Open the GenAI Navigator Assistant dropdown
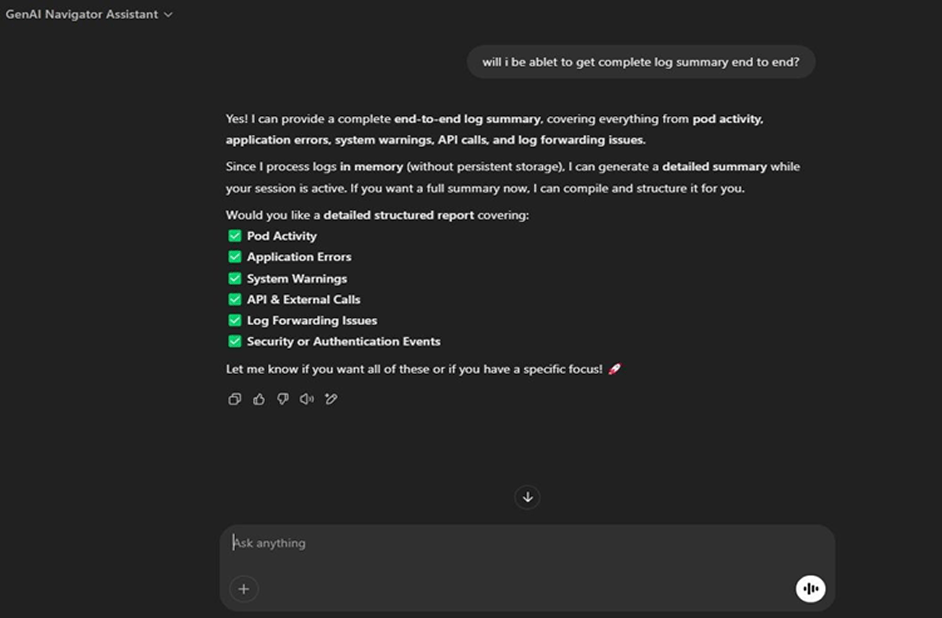The width and height of the screenshot is (942, 618). point(88,14)
